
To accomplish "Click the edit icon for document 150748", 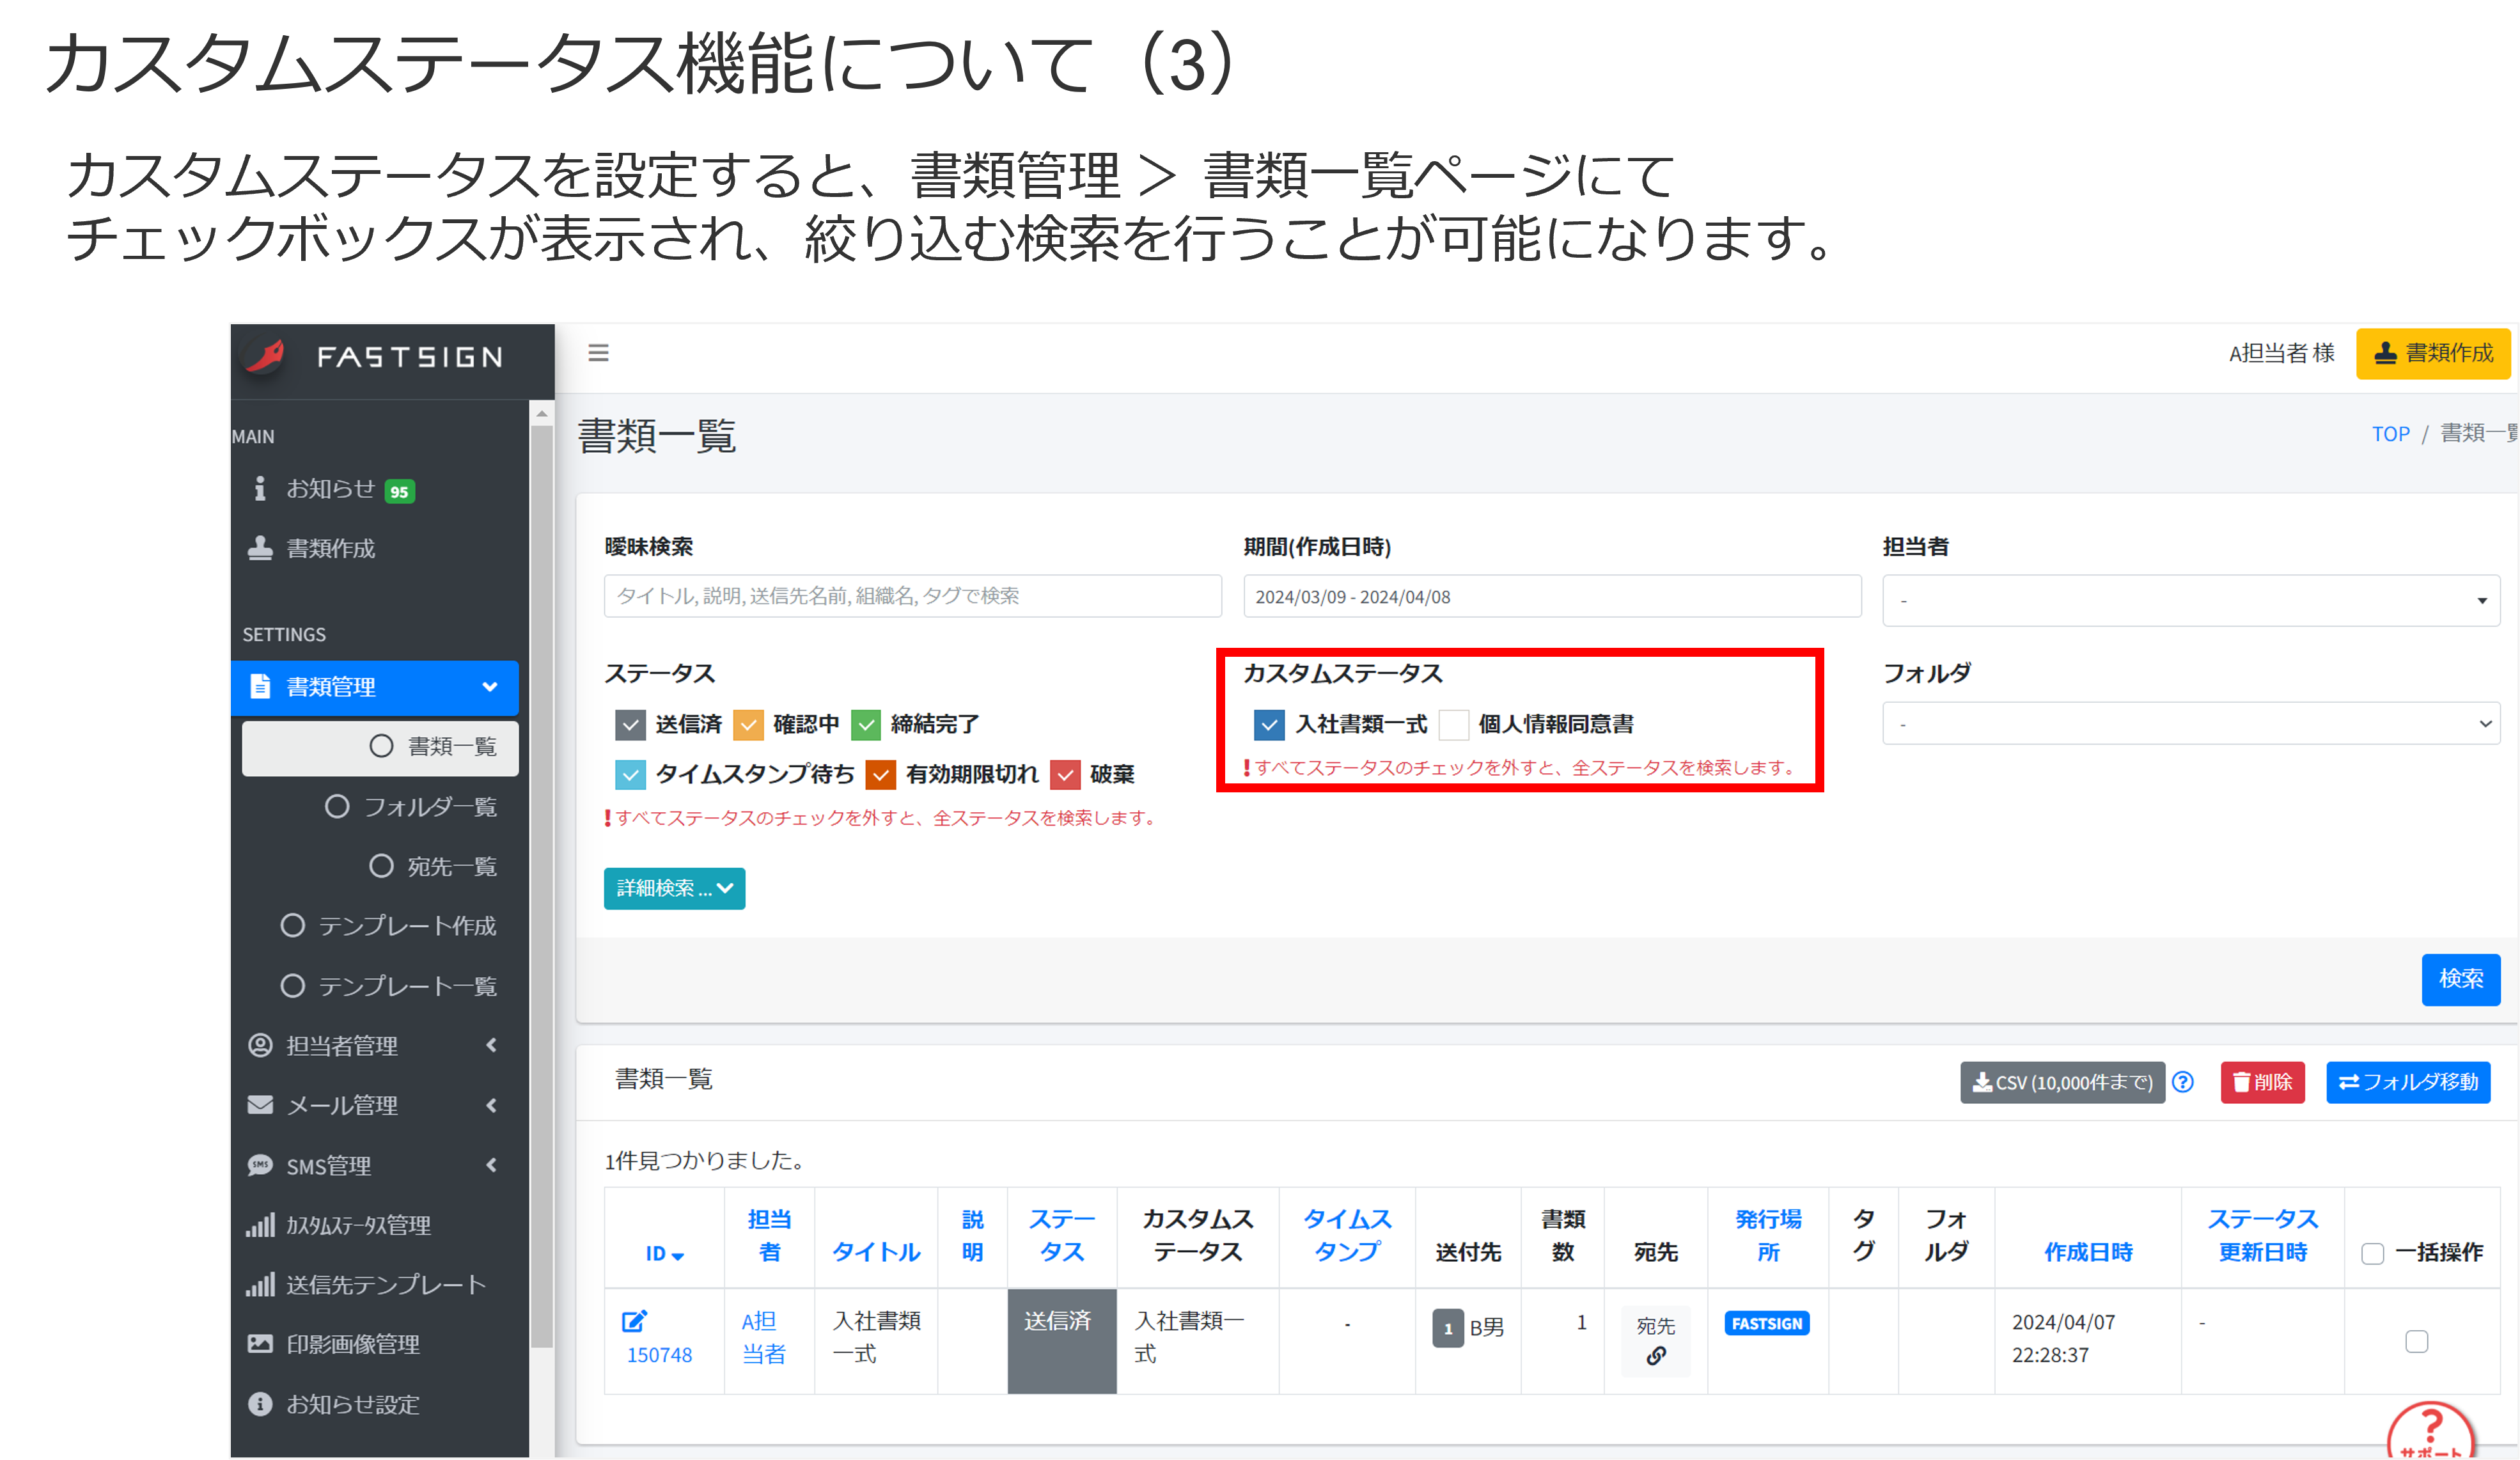I will point(634,1321).
